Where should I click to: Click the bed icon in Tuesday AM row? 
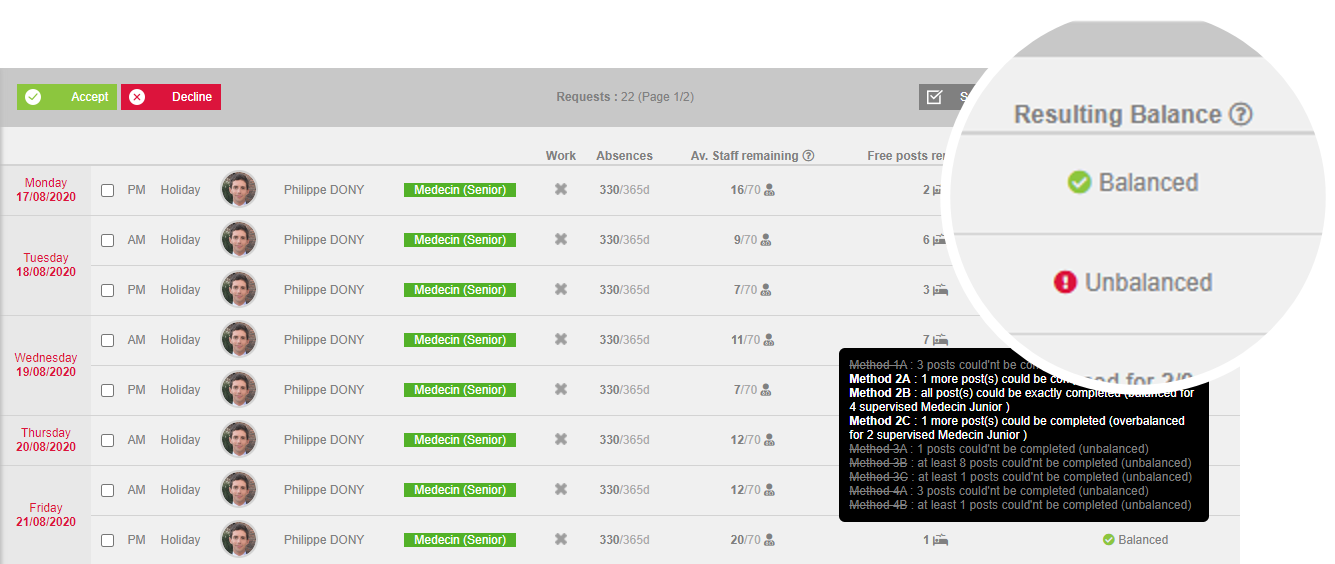click(940, 240)
